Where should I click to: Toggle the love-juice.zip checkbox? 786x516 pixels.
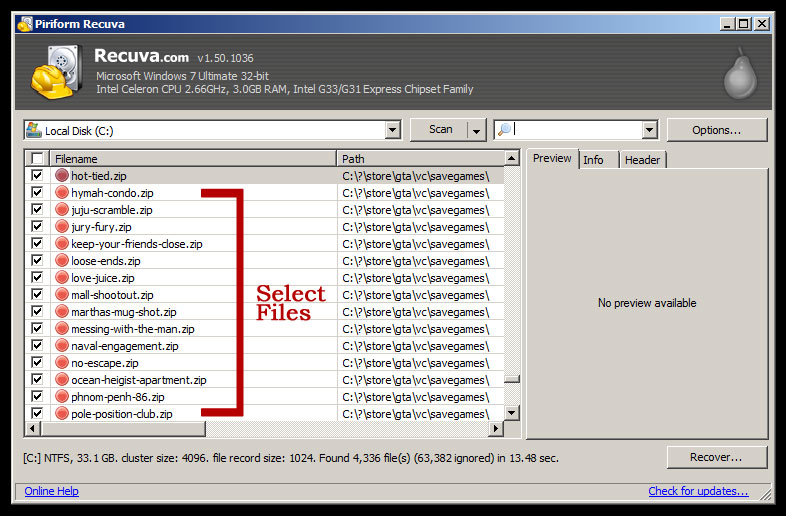pos(37,277)
